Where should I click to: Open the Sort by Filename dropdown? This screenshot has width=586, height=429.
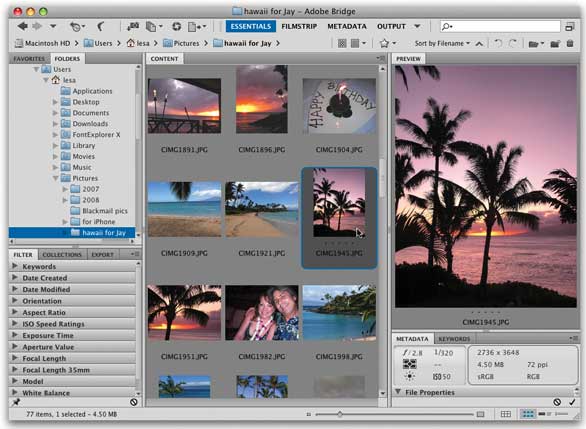(x=442, y=43)
